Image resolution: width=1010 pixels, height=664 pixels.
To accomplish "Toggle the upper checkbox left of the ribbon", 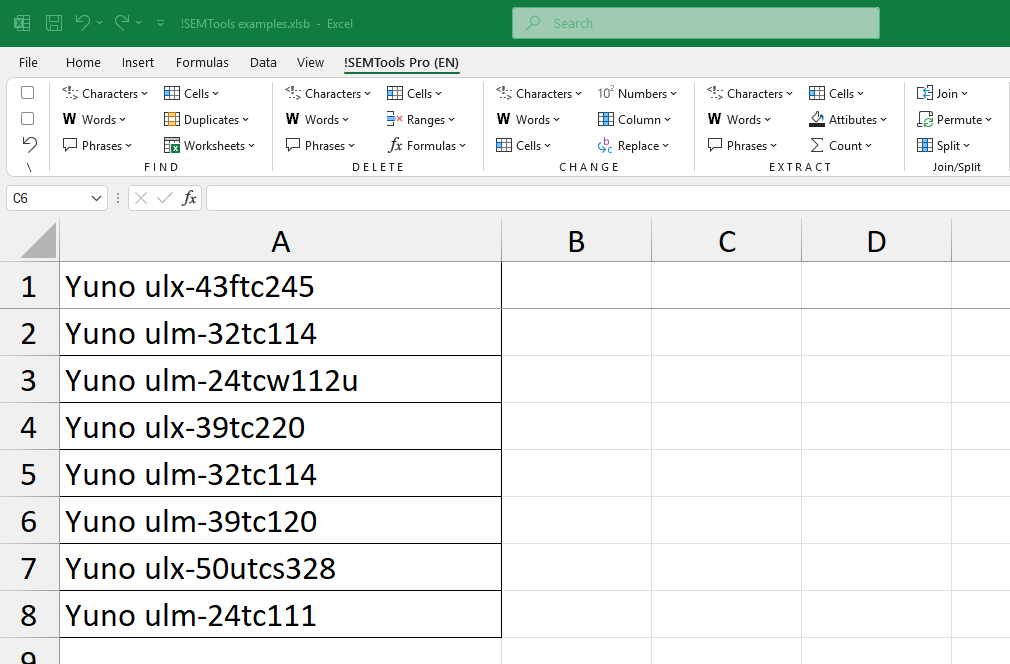I will click(x=27, y=93).
